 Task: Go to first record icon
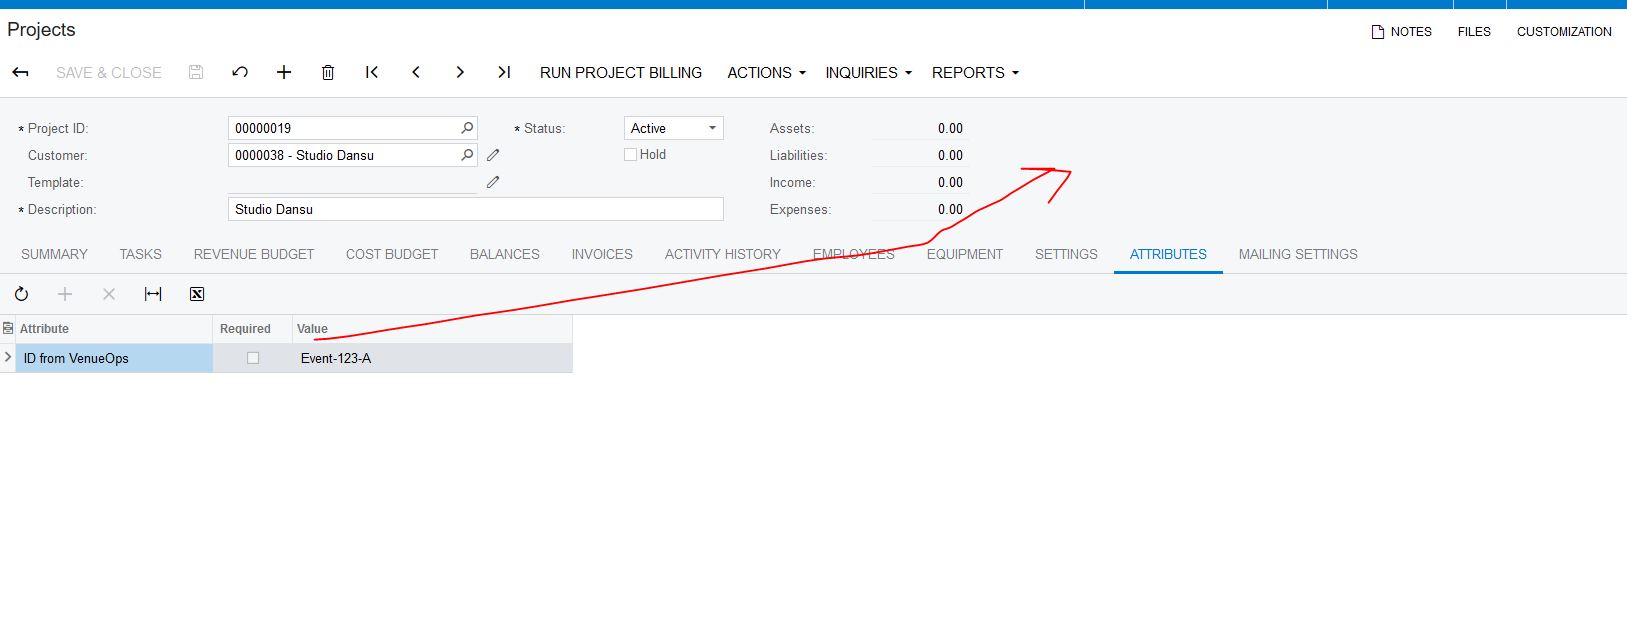pos(372,72)
